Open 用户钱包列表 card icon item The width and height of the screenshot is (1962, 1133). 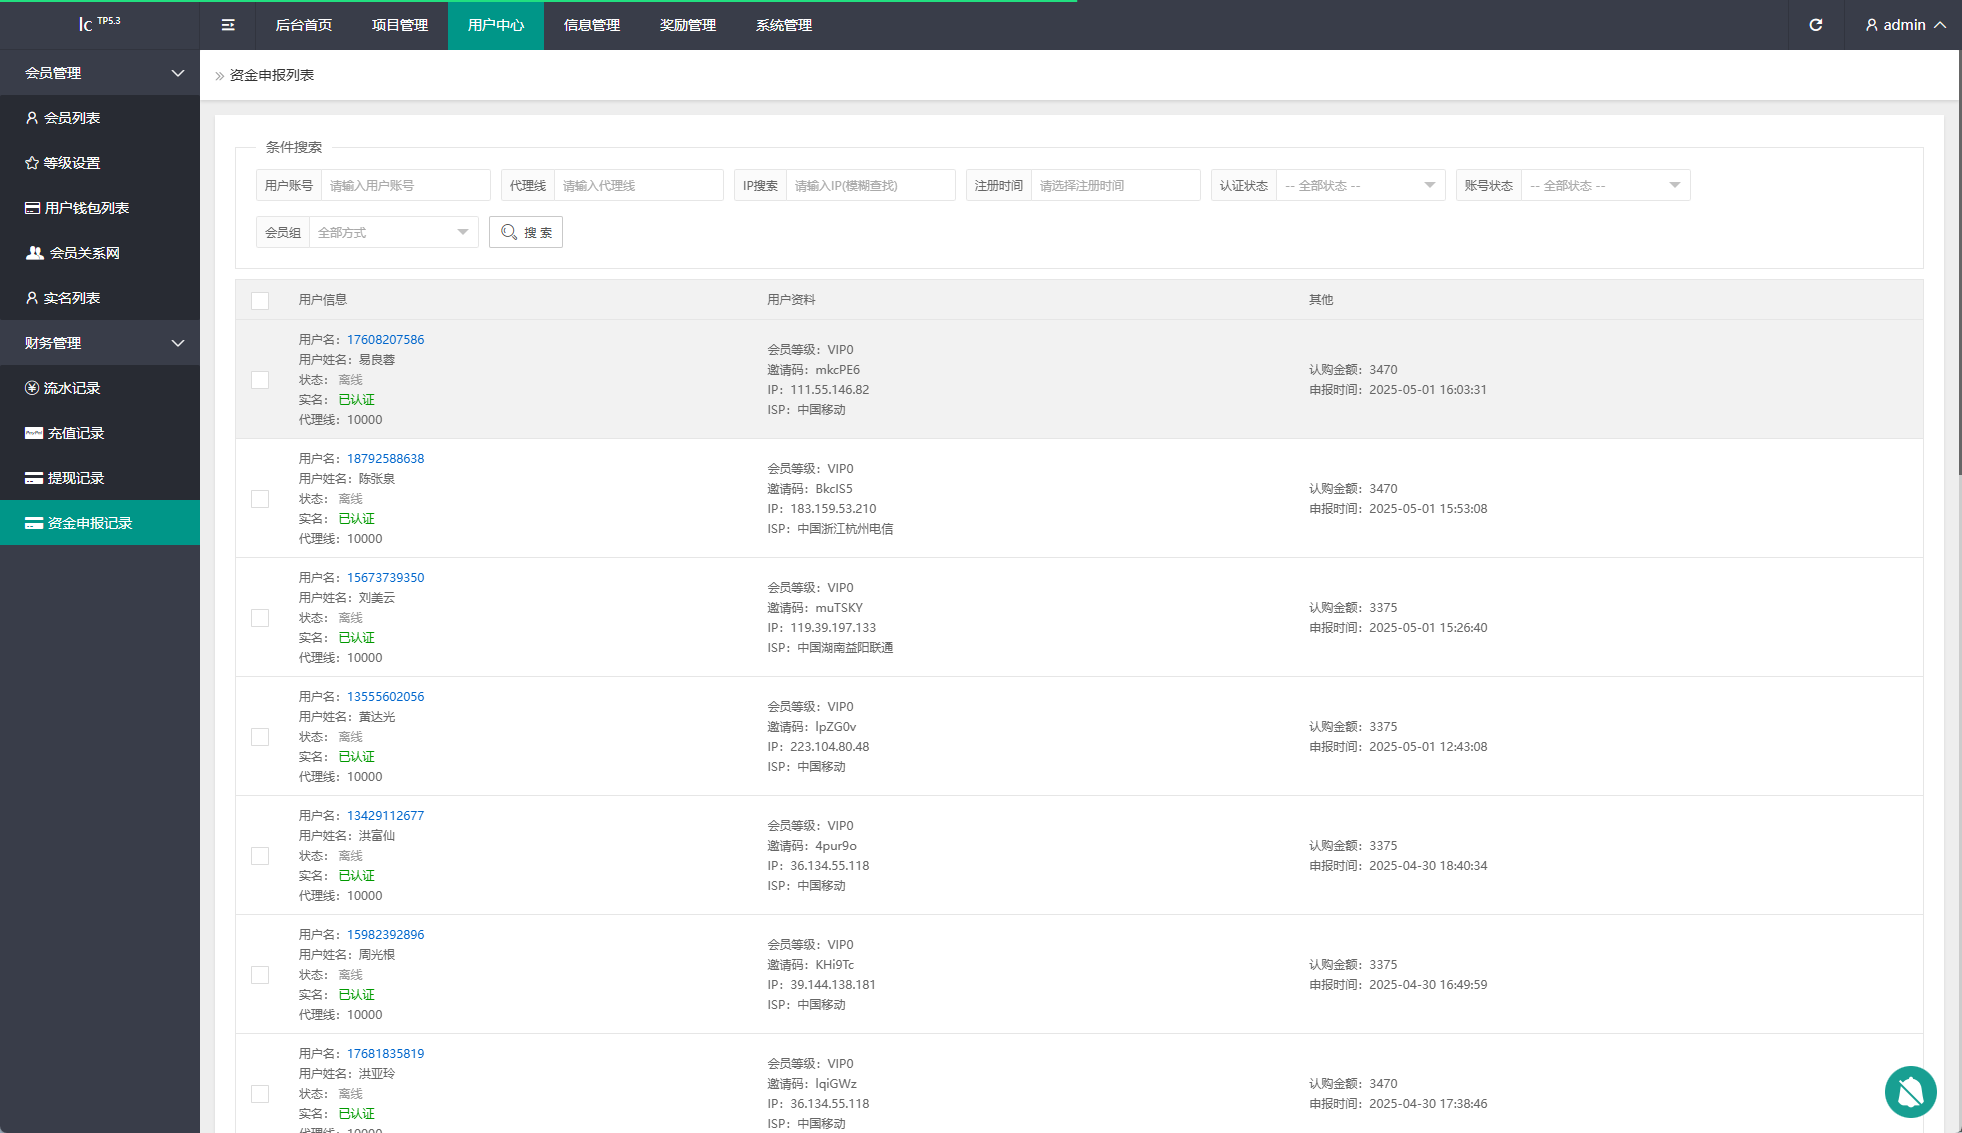pyautogui.click(x=32, y=208)
